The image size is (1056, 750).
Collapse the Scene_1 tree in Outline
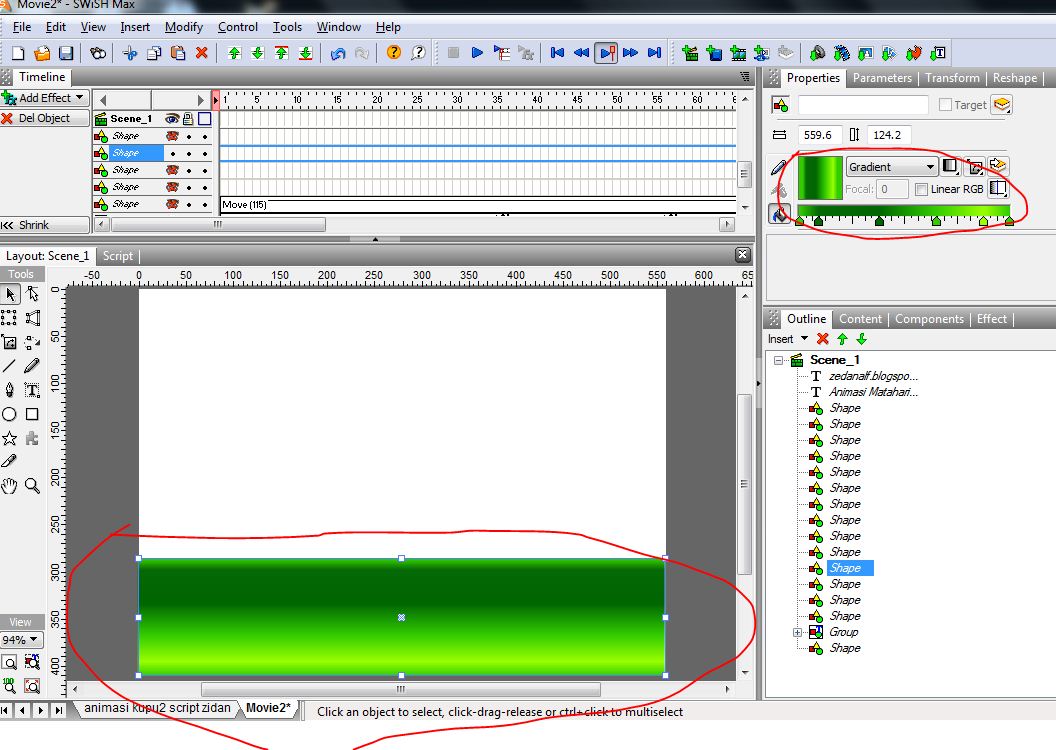778,358
